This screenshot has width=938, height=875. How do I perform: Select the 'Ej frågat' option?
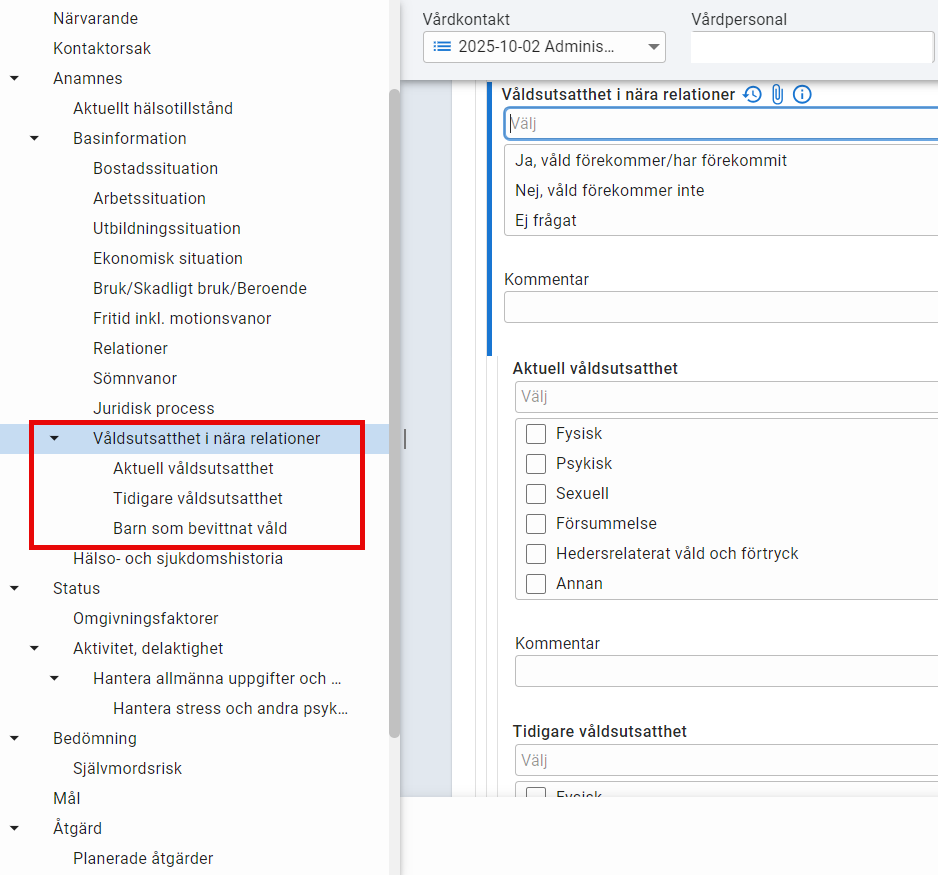tap(546, 220)
